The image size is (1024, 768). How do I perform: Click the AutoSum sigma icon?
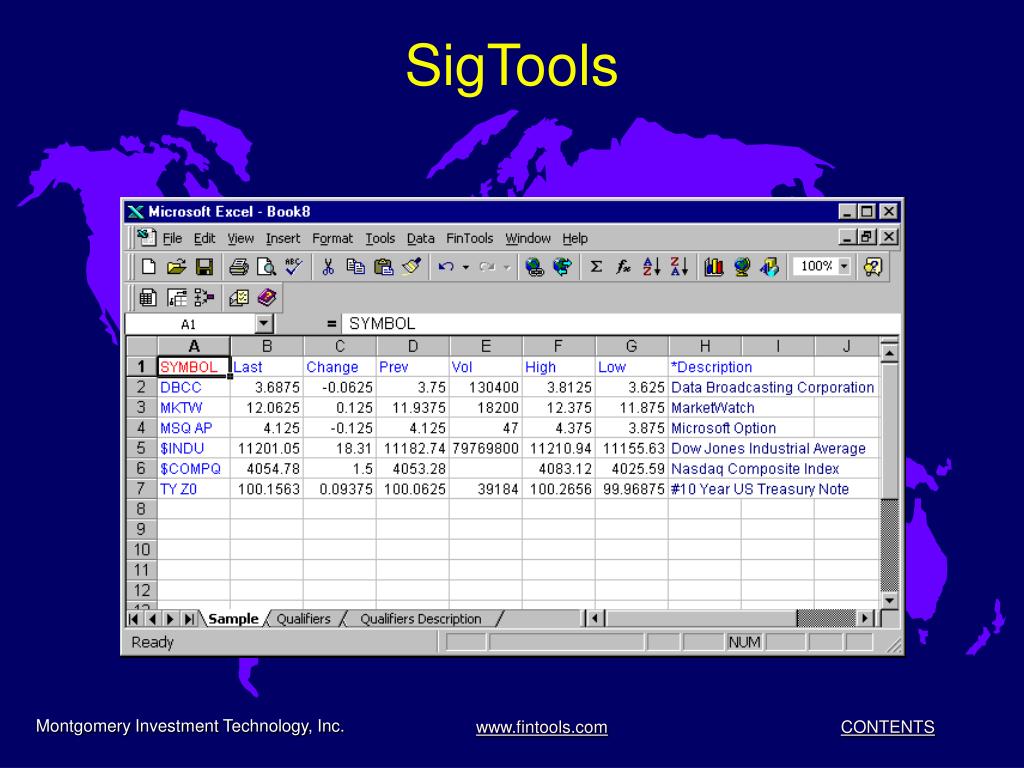(596, 266)
